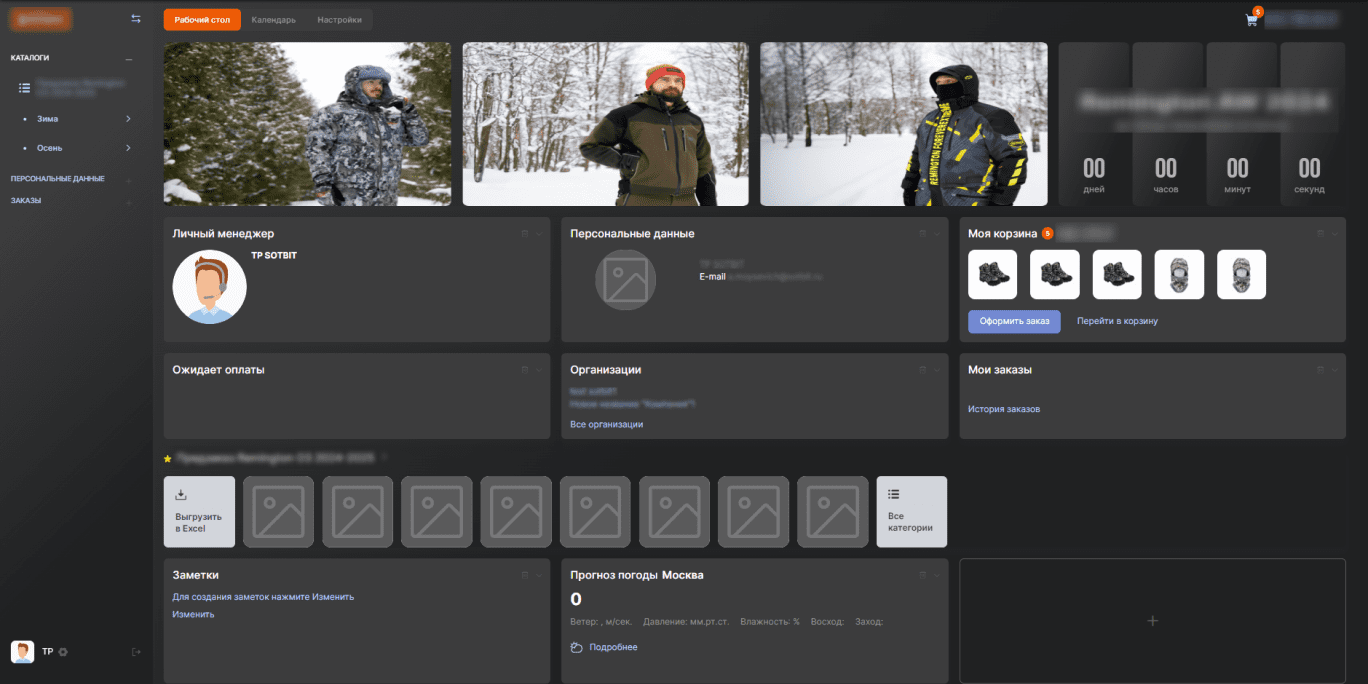Click the star icon beside catalog title

[x=168, y=458]
